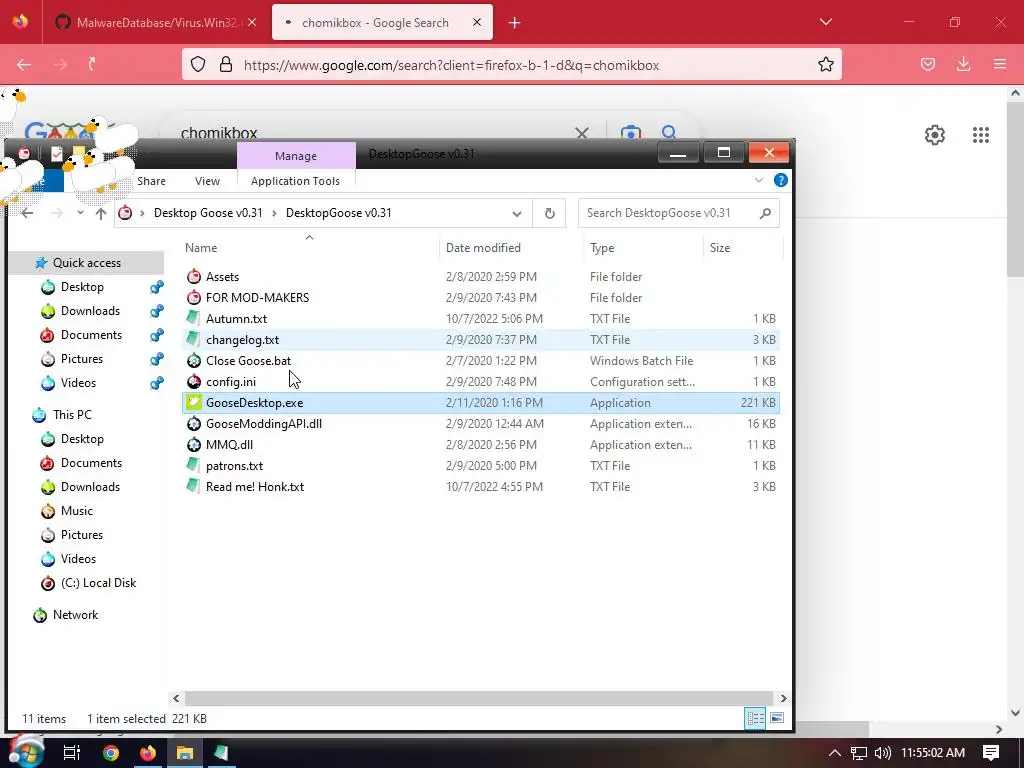The width and height of the screenshot is (1024, 768).
Task: Open the View ribbon tab
Action: pos(207,181)
